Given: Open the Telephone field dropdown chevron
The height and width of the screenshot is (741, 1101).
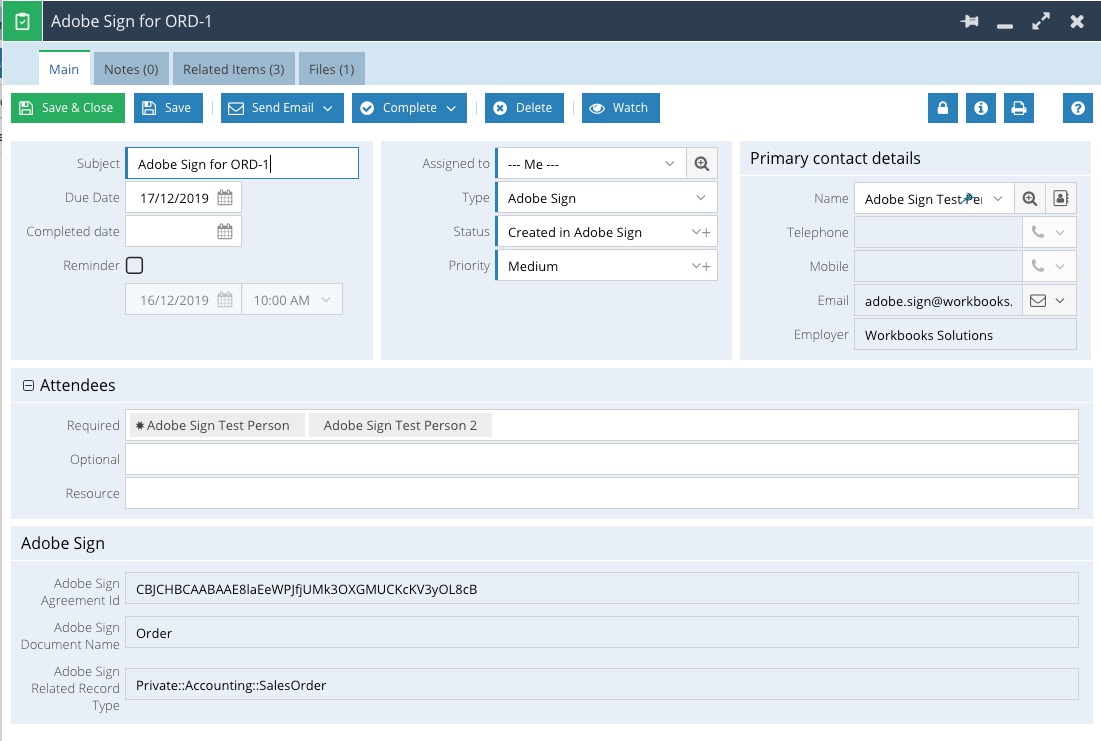Looking at the screenshot, I should (1060, 232).
